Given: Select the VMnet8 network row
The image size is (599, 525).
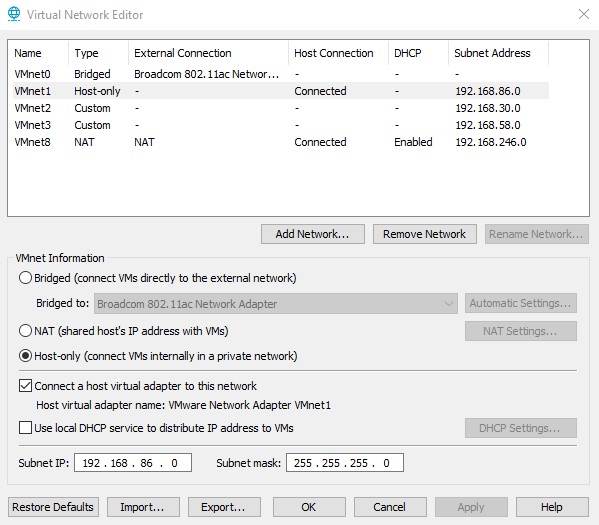Looking at the screenshot, I should [x=281, y=142].
